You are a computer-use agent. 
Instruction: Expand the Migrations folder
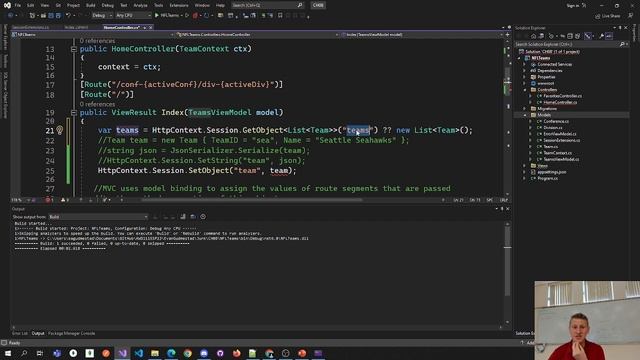(525, 109)
